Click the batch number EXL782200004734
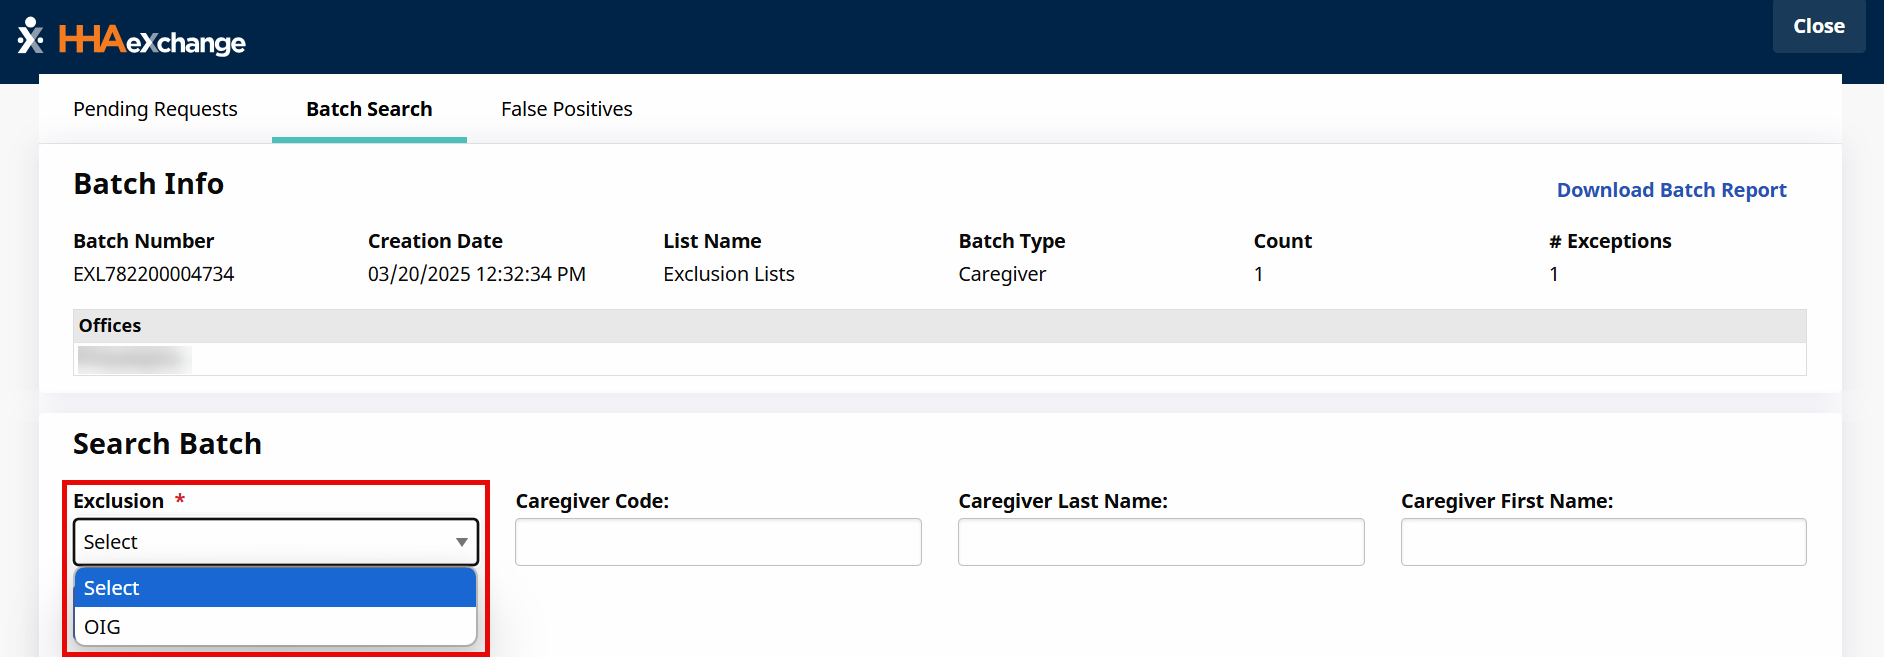 click(x=153, y=274)
